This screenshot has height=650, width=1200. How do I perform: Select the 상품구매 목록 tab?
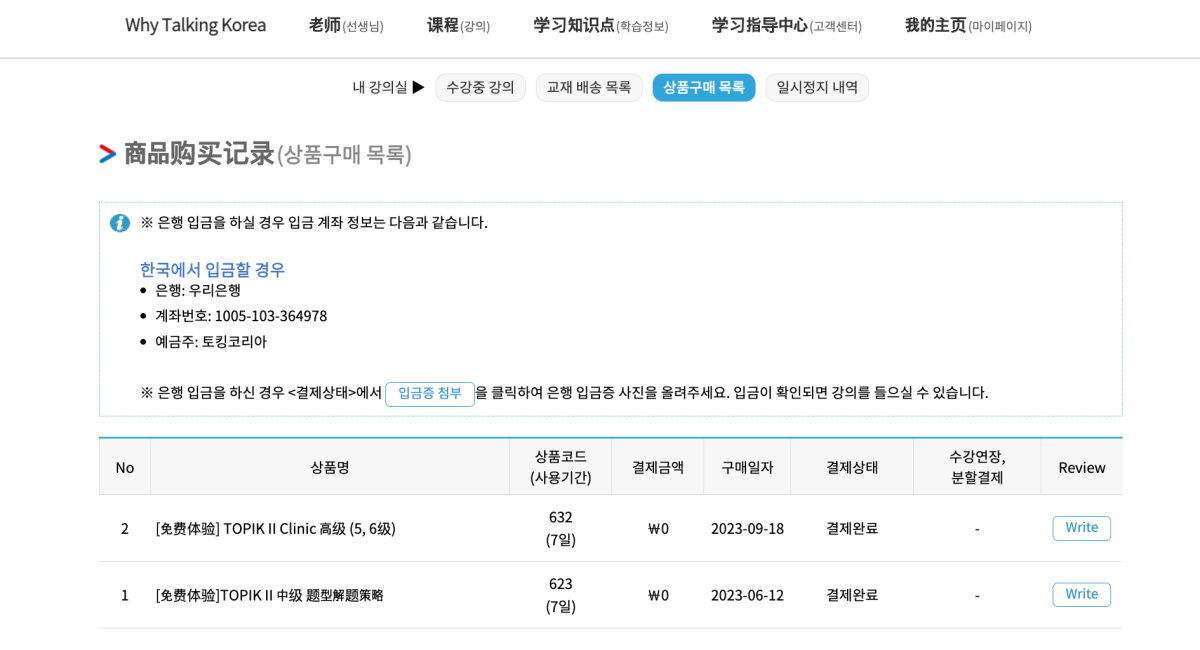tap(704, 87)
